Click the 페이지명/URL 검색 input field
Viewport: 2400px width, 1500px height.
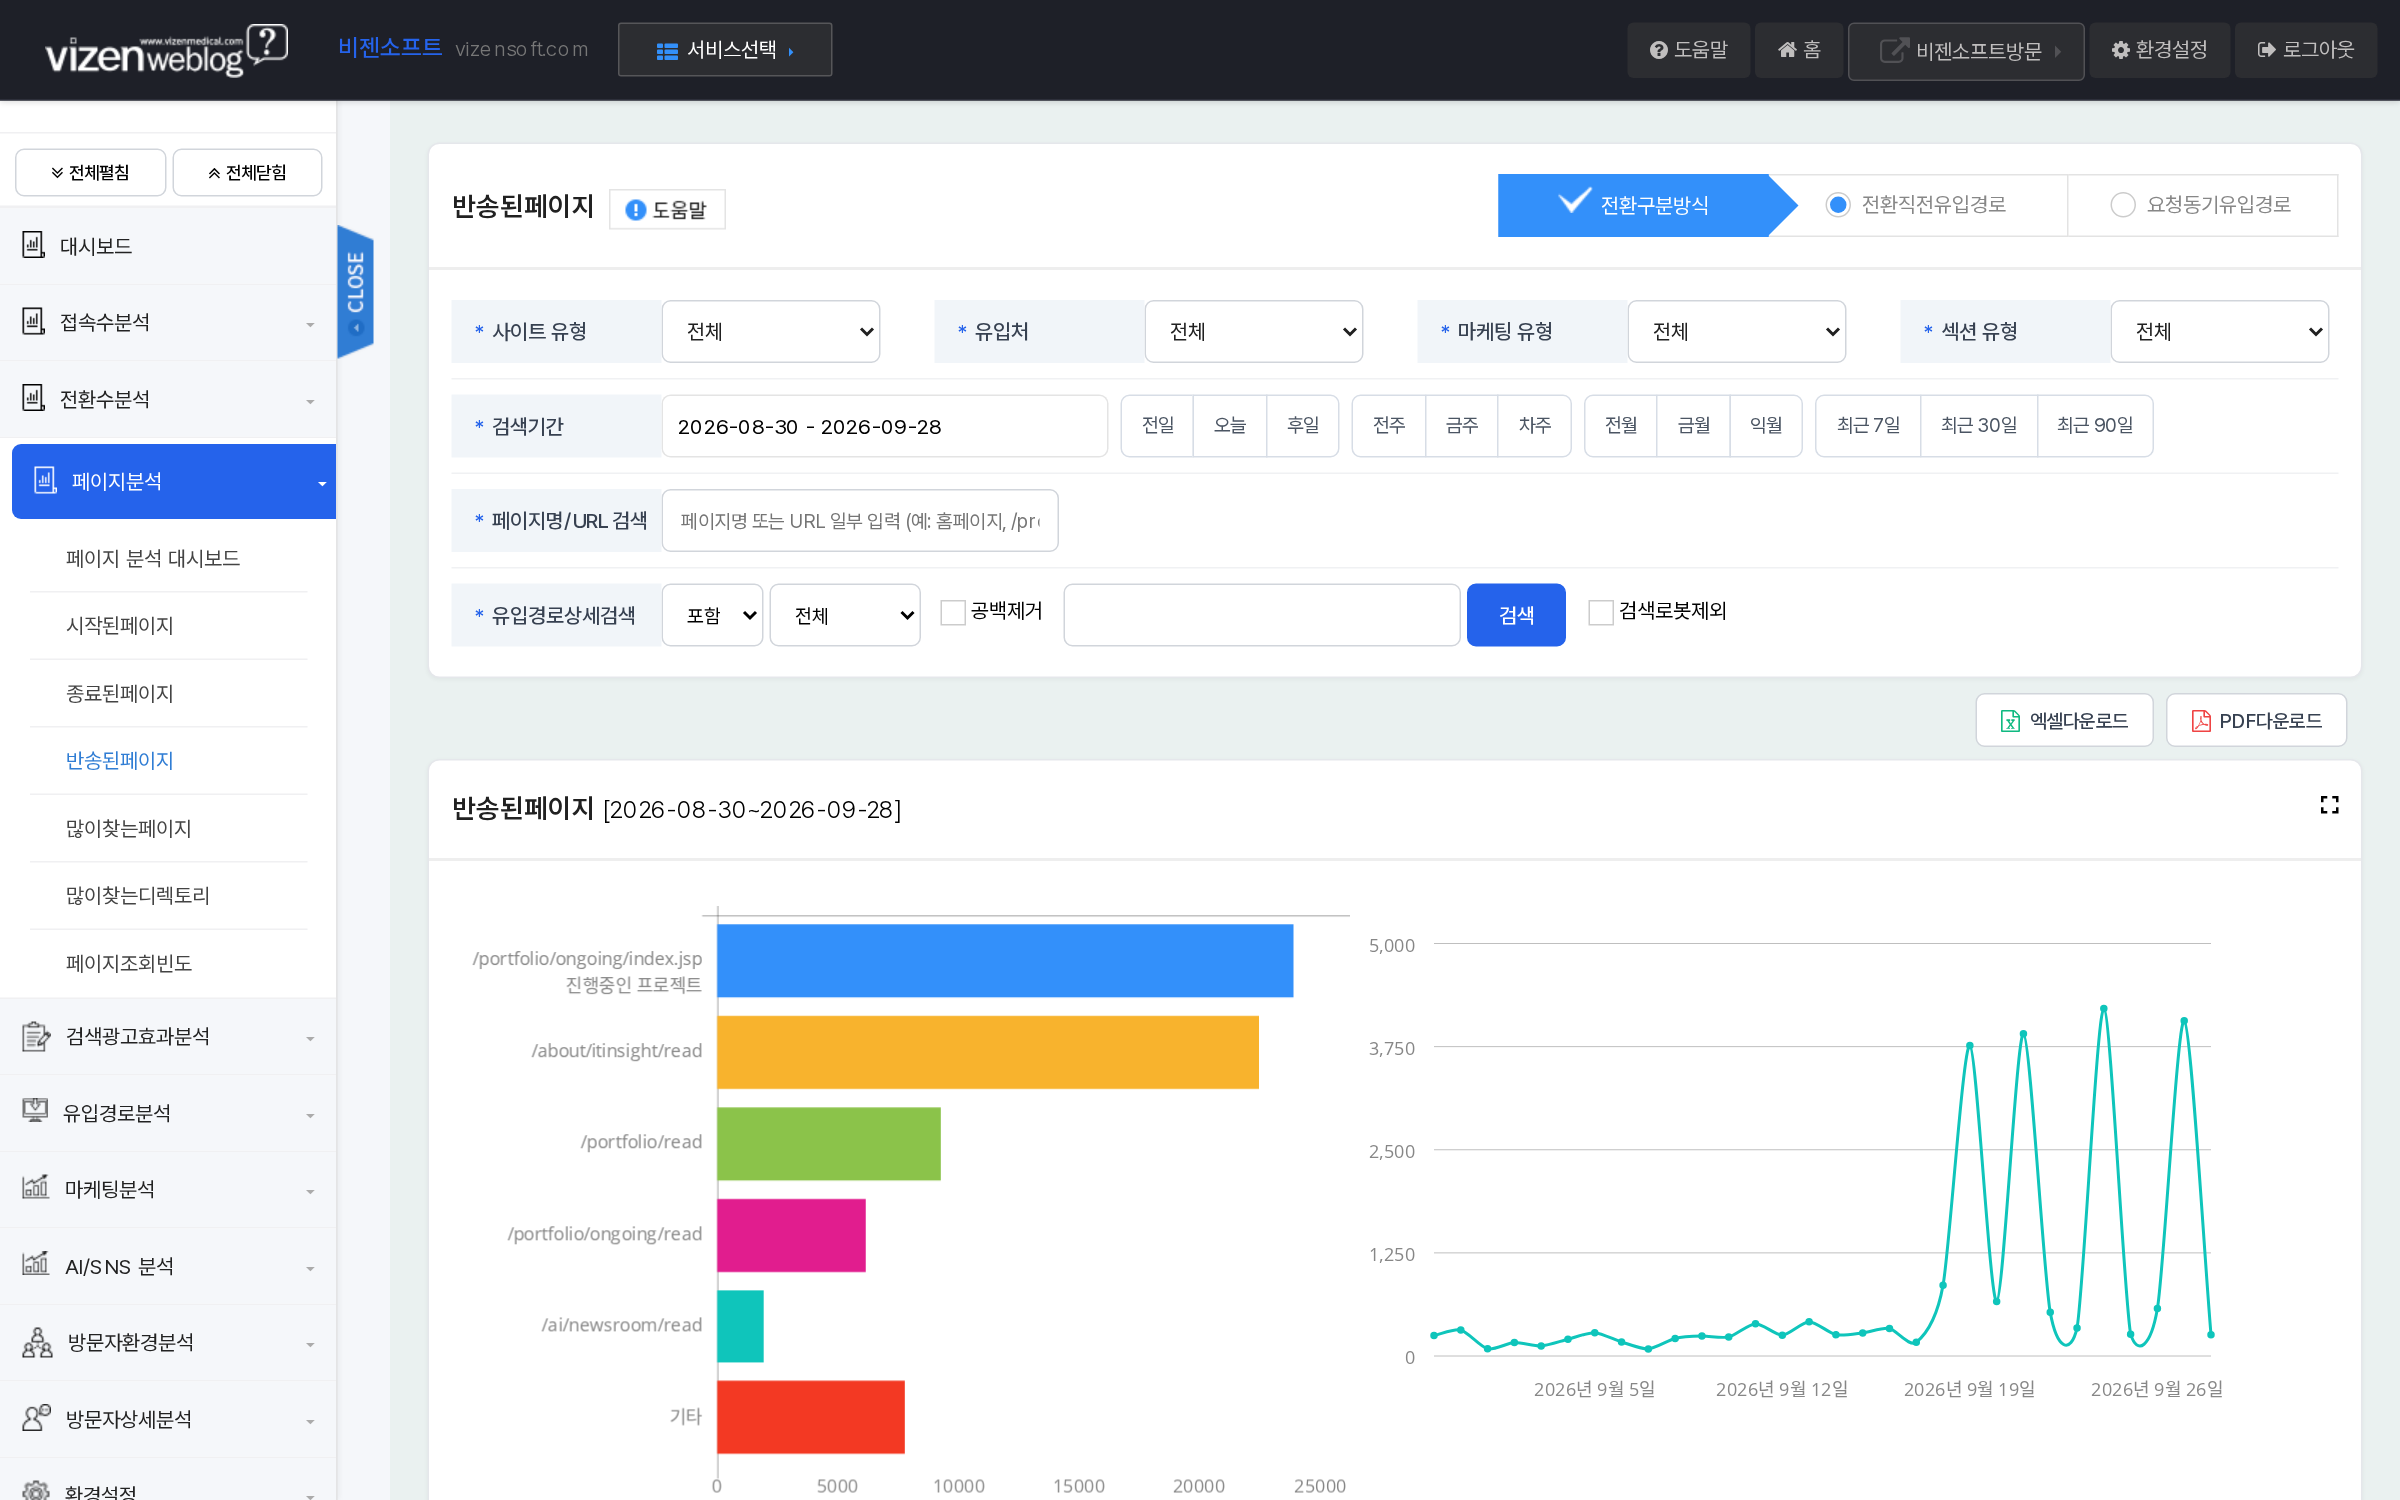point(860,521)
